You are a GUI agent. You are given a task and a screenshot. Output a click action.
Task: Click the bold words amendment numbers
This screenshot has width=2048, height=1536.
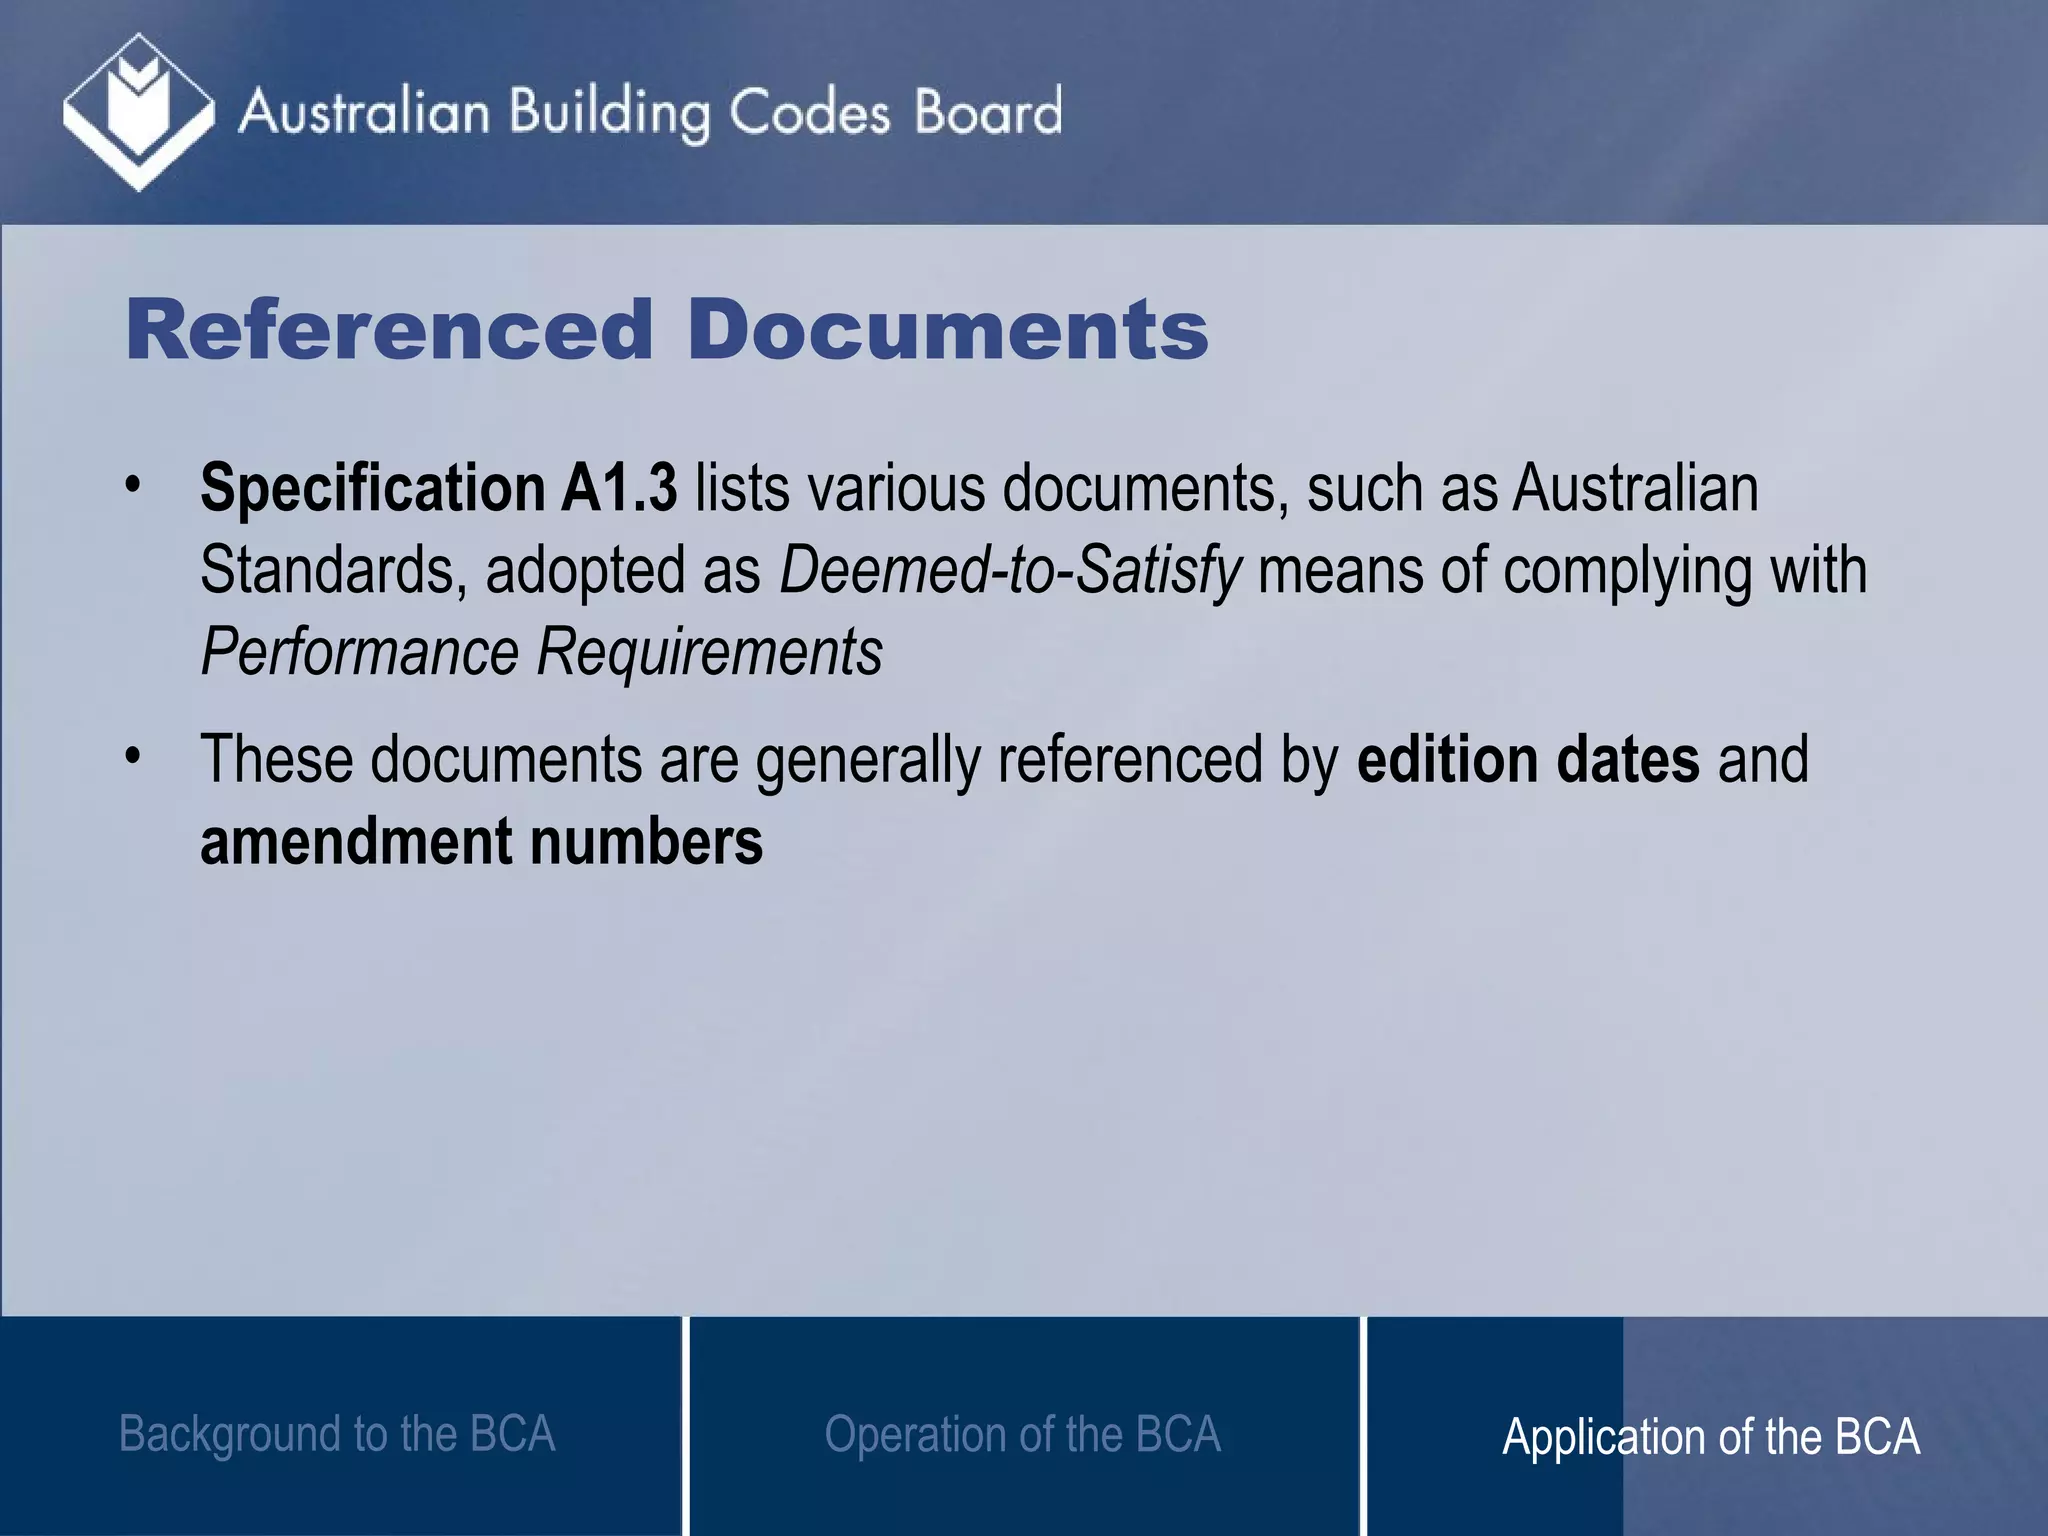pyautogui.click(x=481, y=841)
